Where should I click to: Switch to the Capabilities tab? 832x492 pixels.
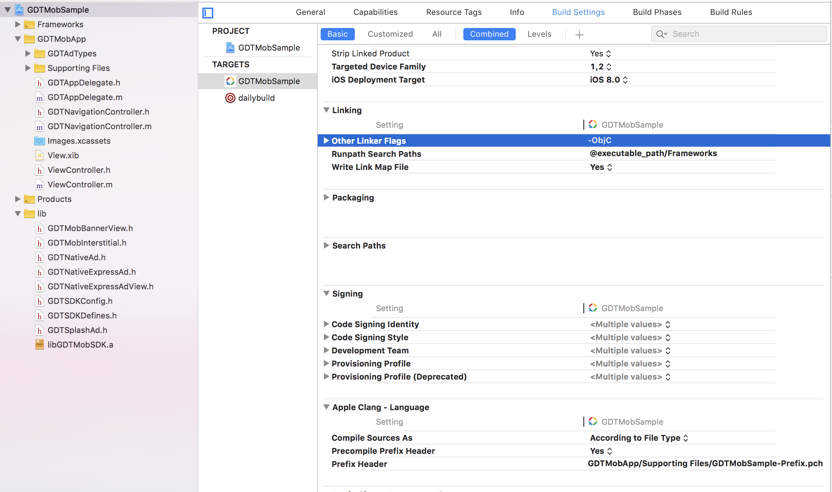click(x=375, y=12)
